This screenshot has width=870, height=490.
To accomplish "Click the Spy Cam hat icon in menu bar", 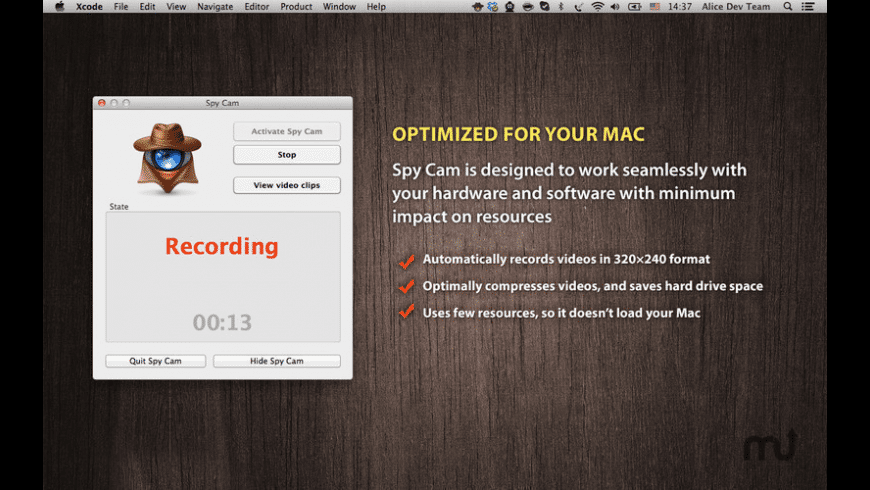I will click(x=477, y=7).
